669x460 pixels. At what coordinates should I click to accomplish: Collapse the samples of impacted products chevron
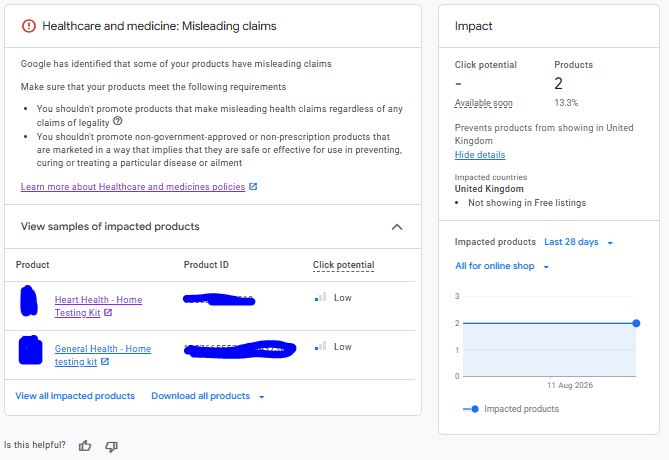(397, 227)
